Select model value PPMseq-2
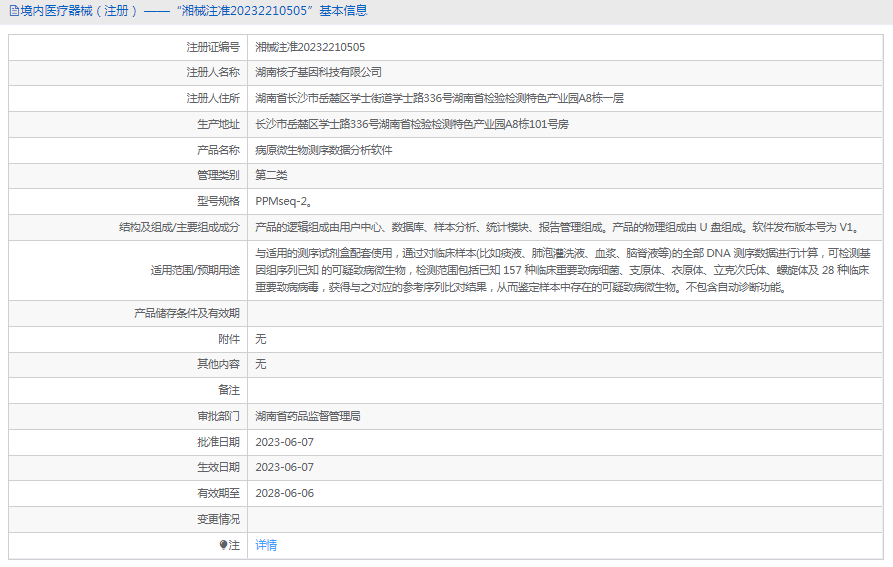This screenshot has width=893, height=567. [x=283, y=202]
